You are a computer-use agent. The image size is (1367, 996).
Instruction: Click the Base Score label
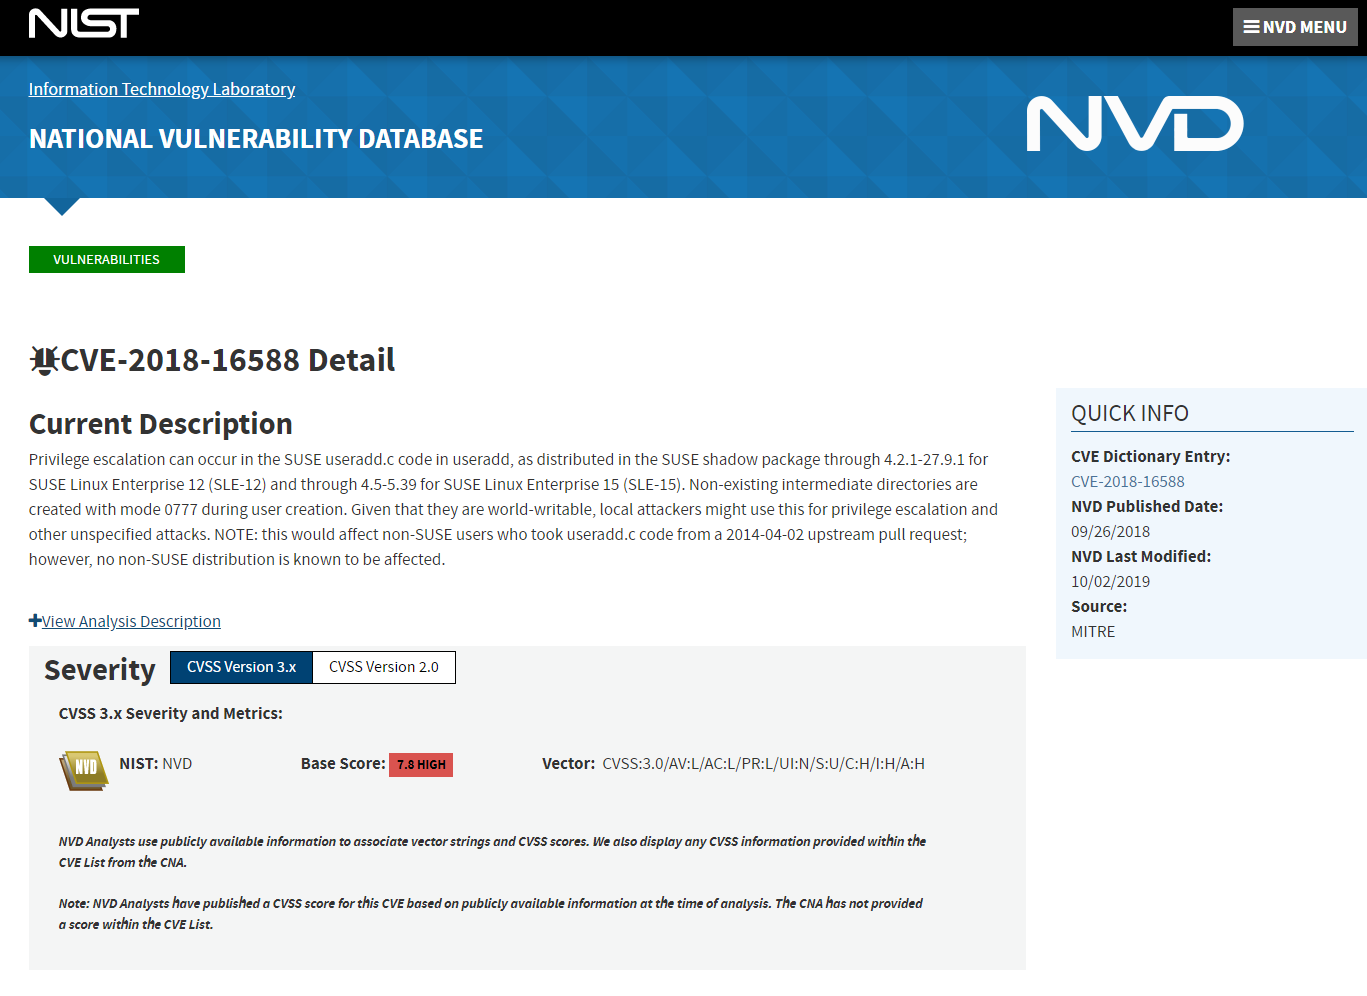click(x=343, y=764)
